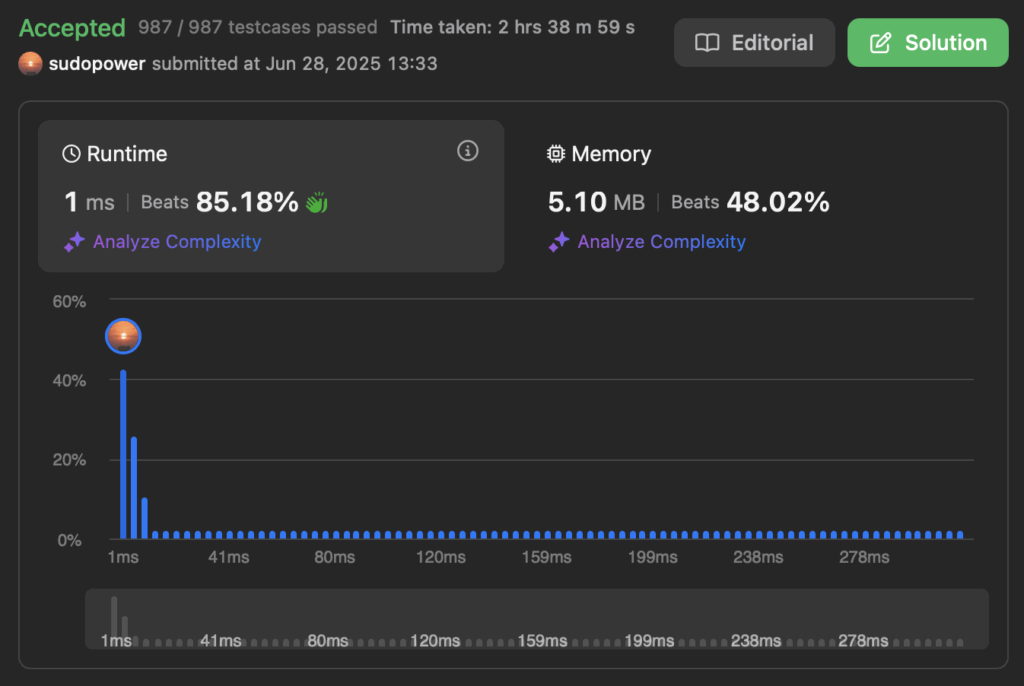
Task: Click the sparkle icon under Runtime
Action: [74, 242]
